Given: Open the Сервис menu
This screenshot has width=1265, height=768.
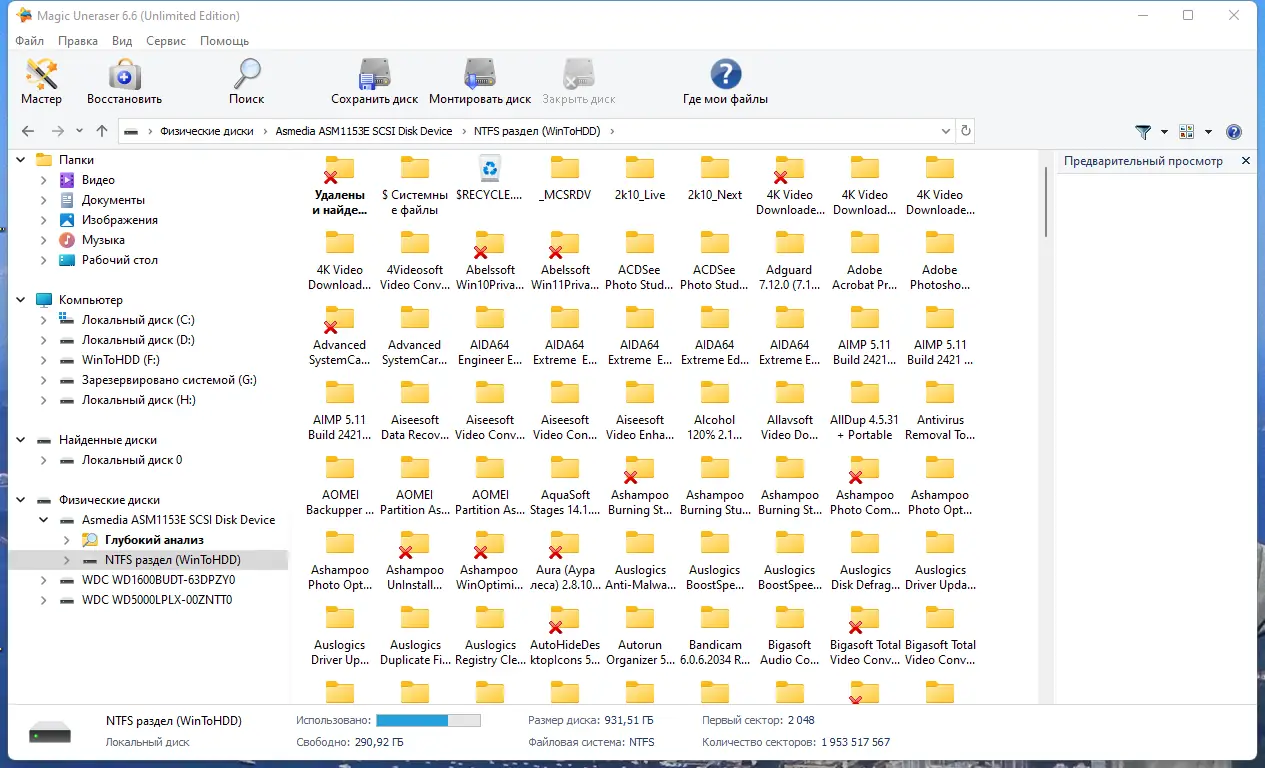Looking at the screenshot, I should point(166,41).
